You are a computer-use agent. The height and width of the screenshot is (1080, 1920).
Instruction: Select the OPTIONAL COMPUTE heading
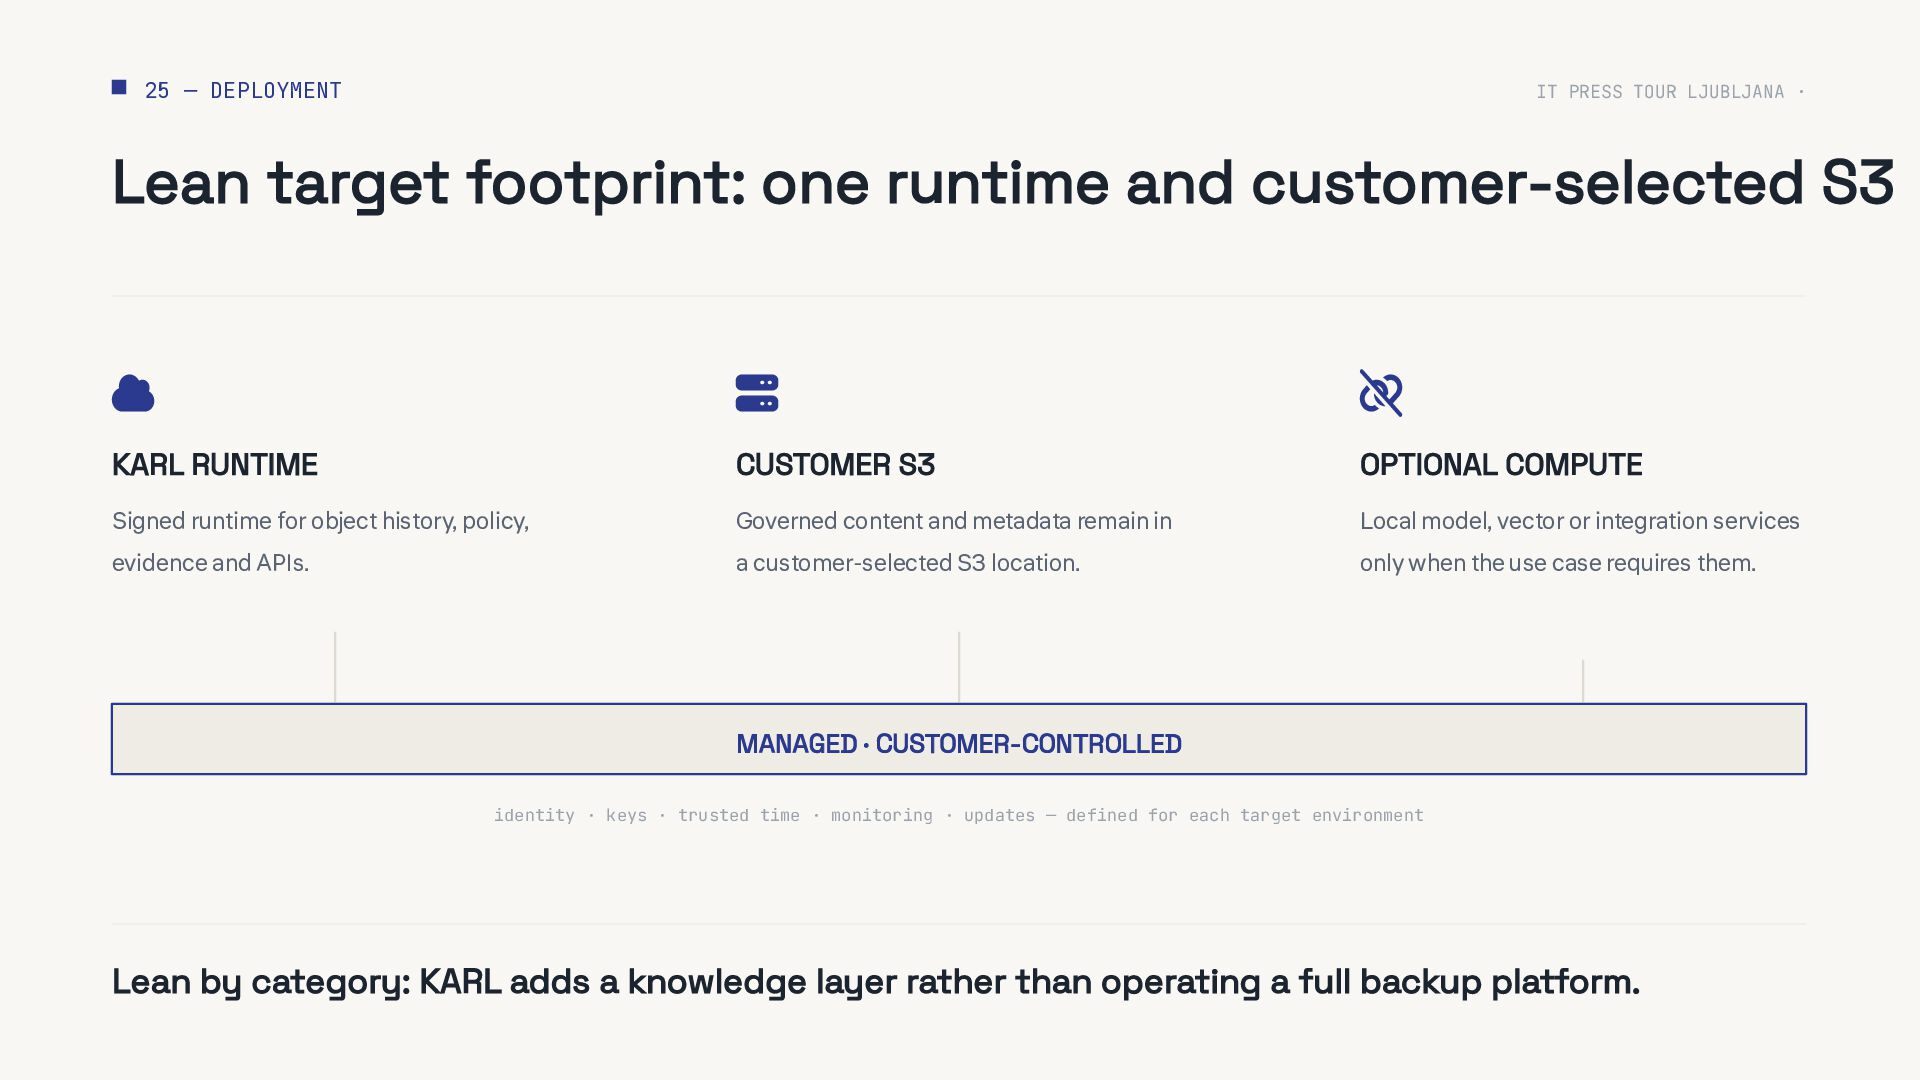[1501, 465]
